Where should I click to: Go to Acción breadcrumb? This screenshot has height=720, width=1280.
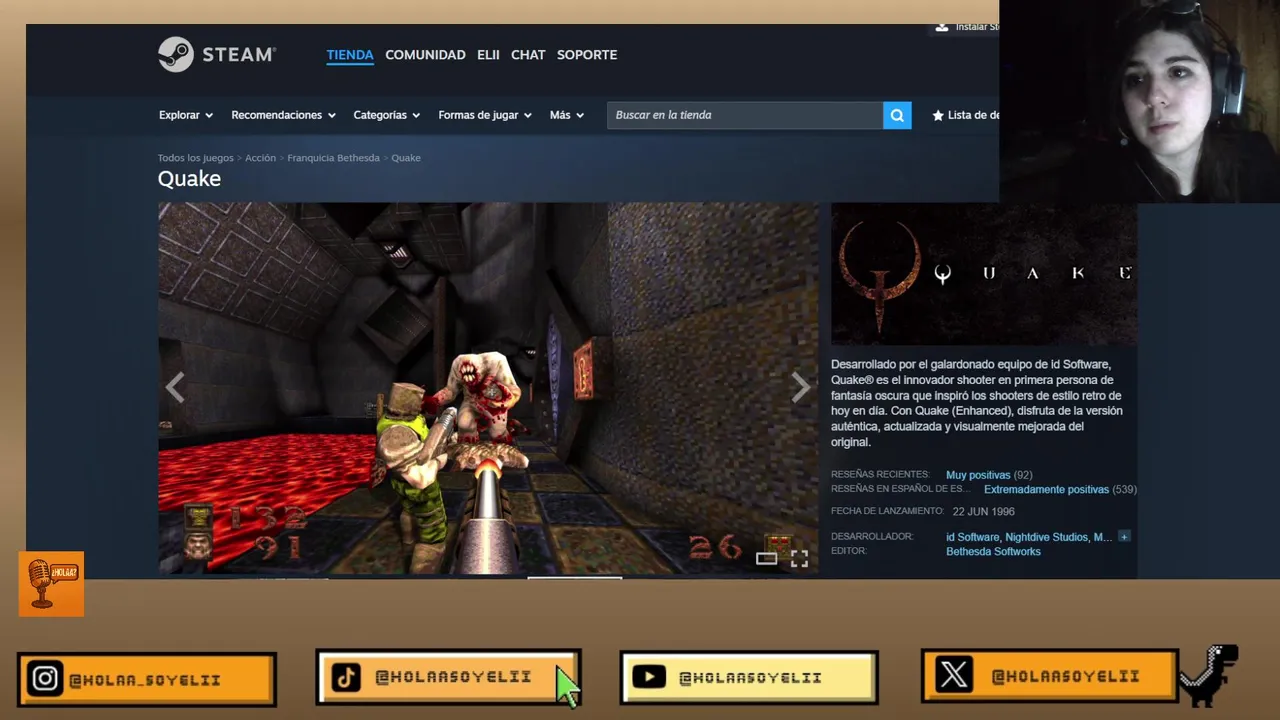click(260, 158)
